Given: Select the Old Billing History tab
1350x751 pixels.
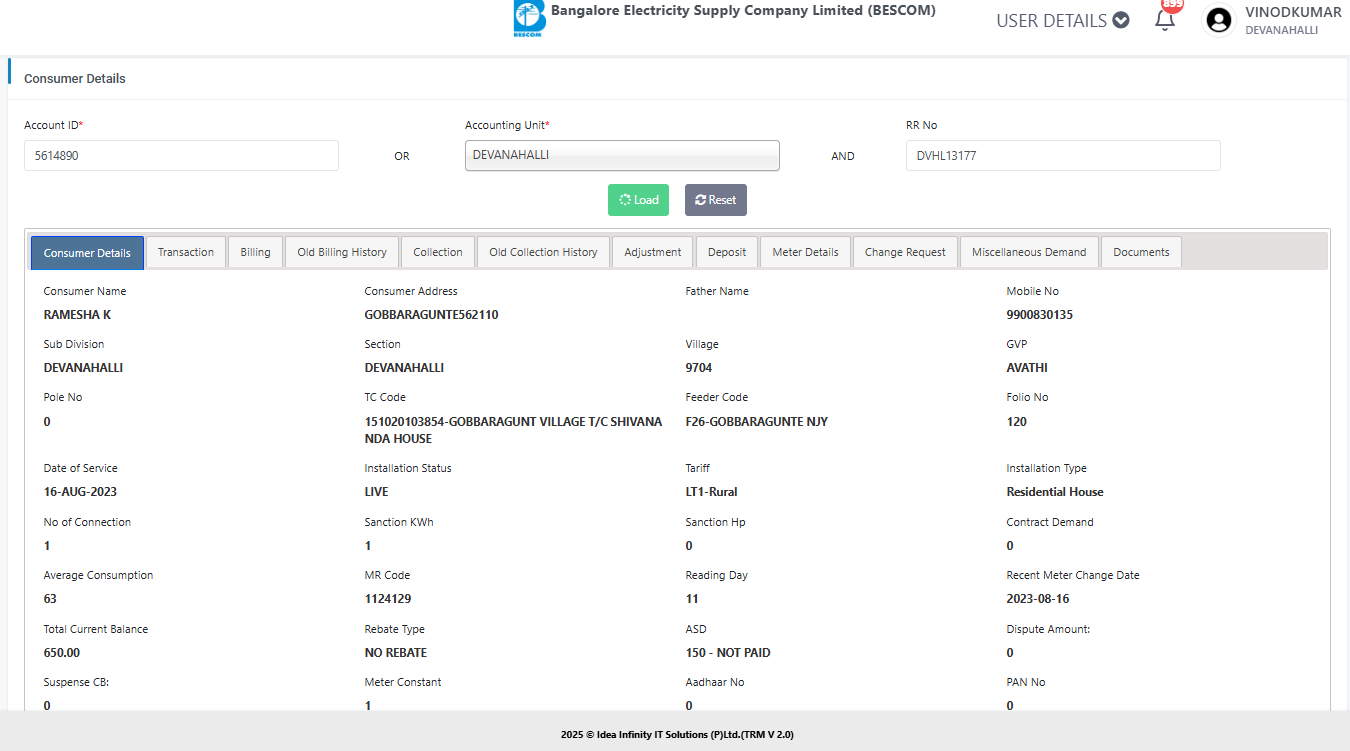Looking at the screenshot, I should pos(342,252).
